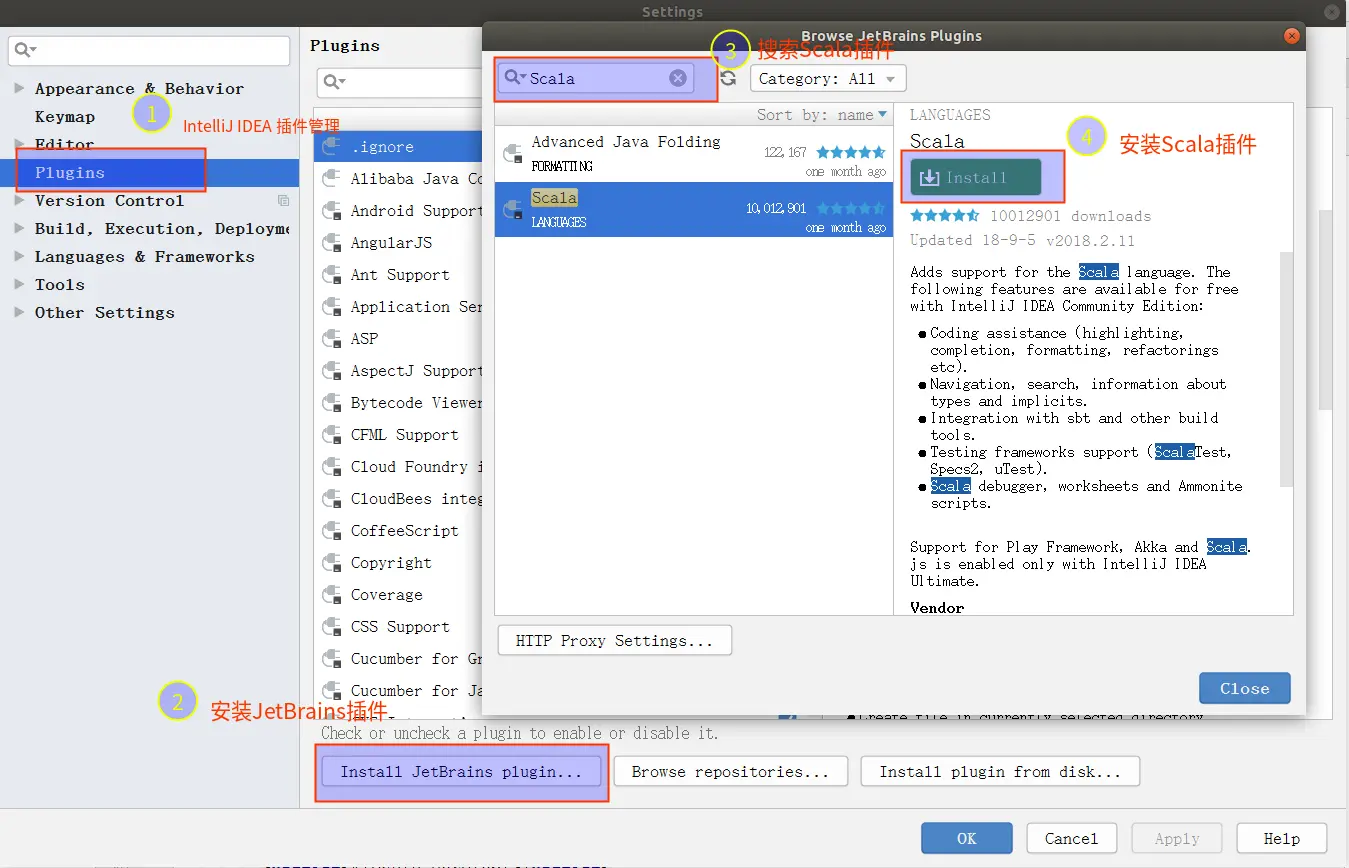Click Install JetBrains plugin button
Screen dimensions: 1349x868
[x=460, y=771]
